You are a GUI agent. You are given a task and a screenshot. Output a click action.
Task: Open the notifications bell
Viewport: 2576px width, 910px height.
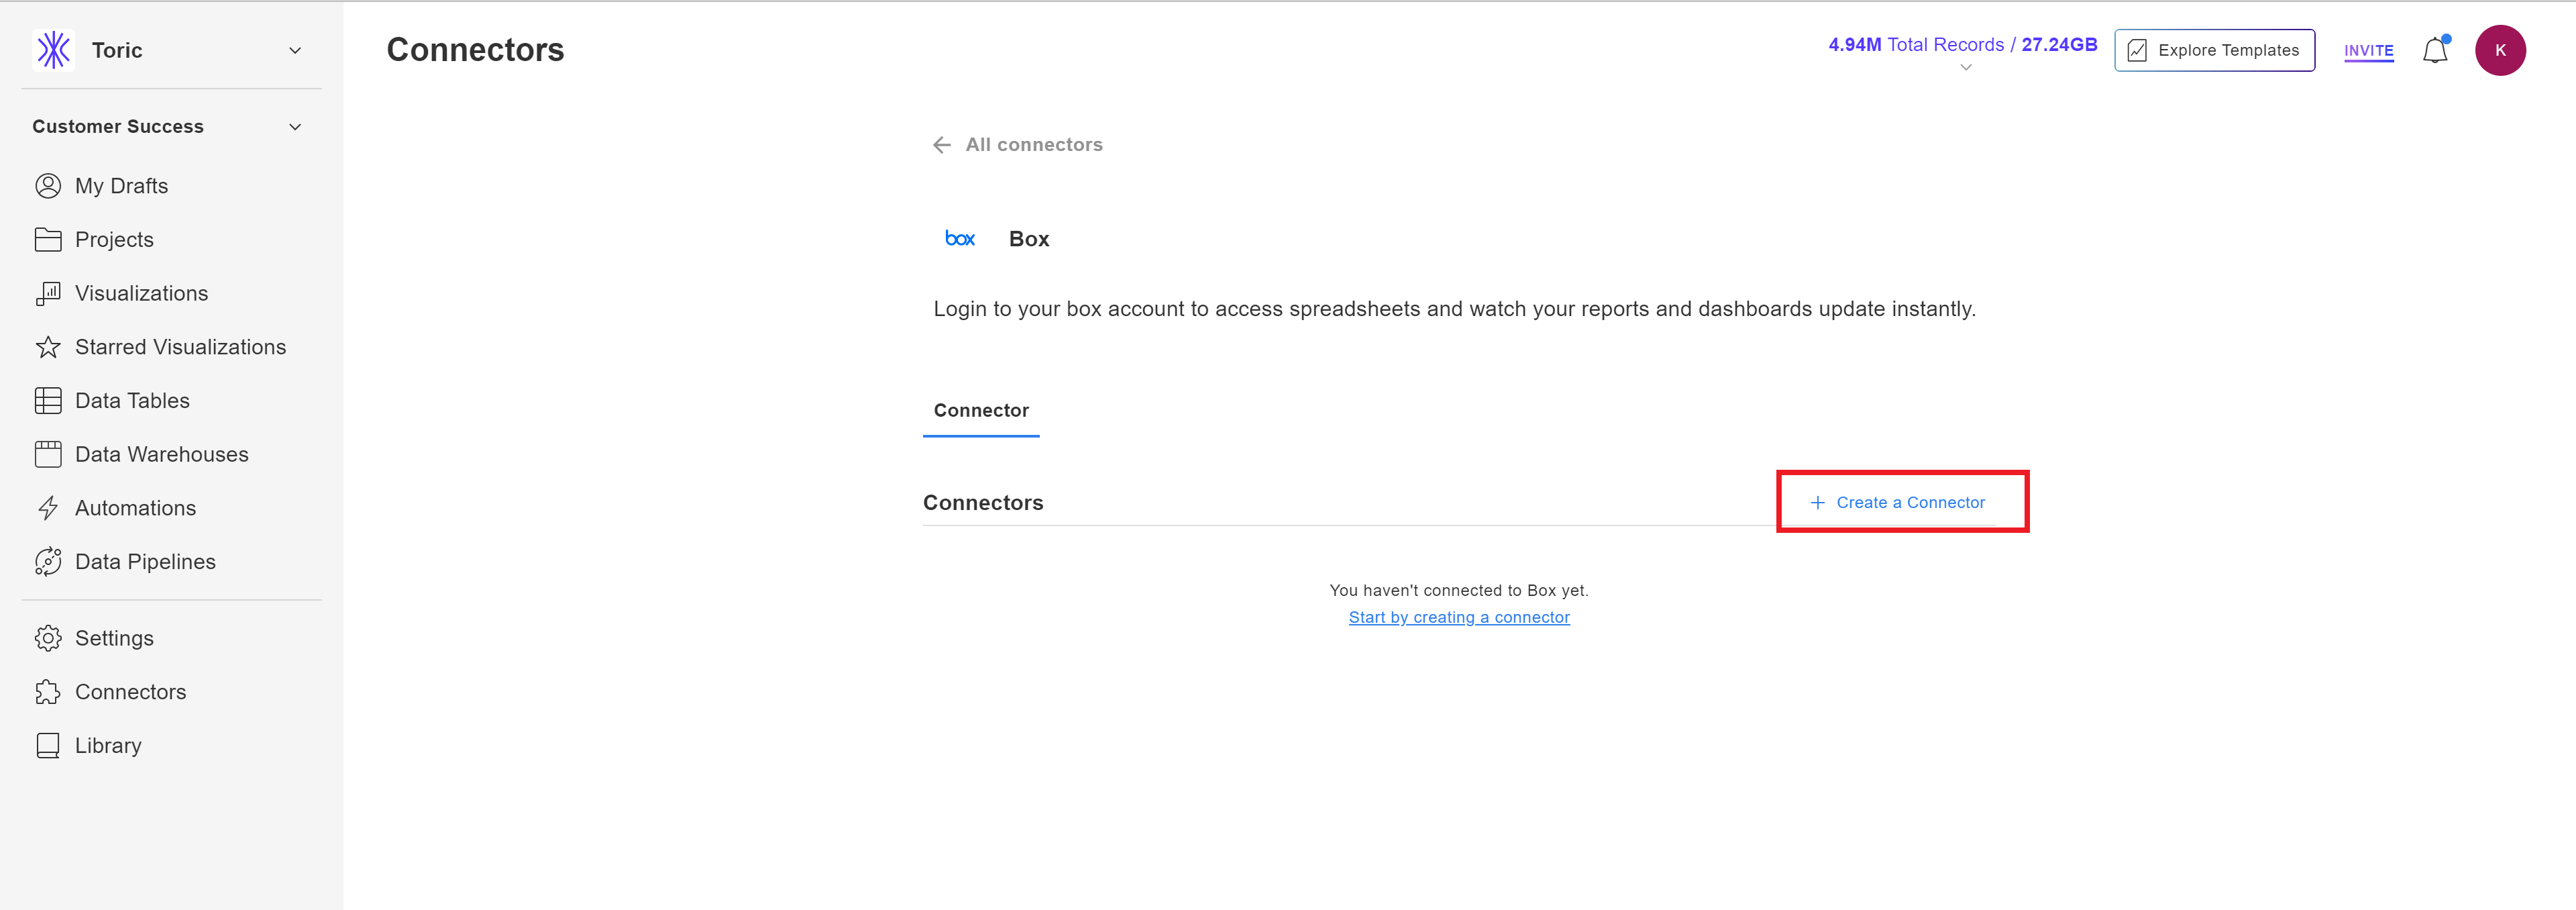(x=2435, y=50)
